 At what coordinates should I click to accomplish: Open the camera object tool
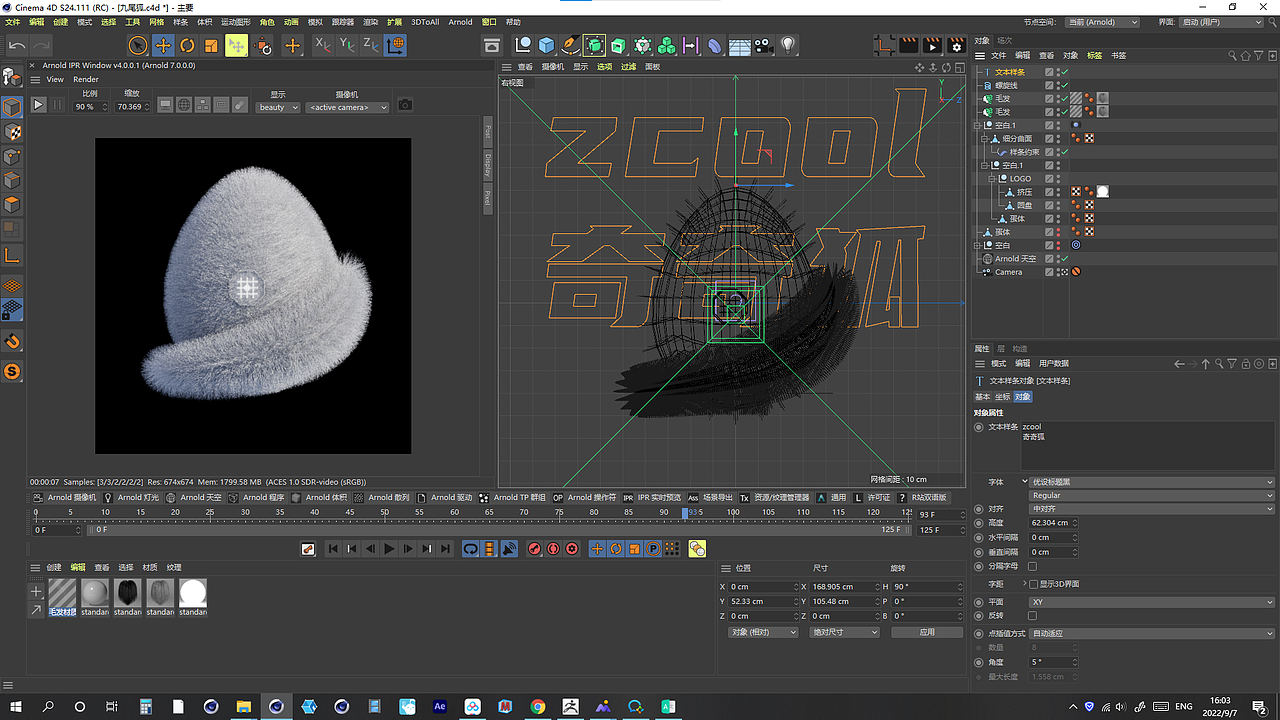point(764,45)
